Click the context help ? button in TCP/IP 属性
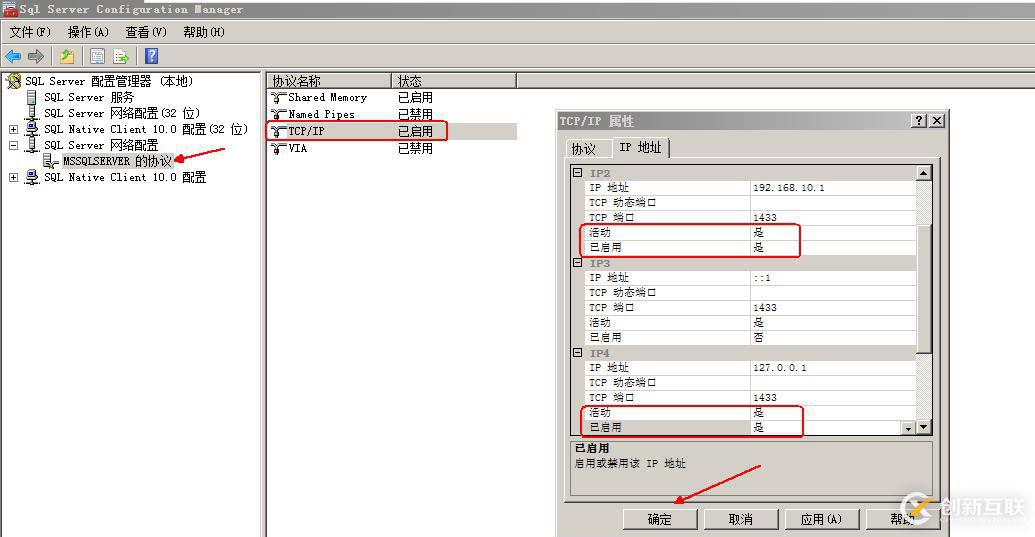This screenshot has height=537, width=1035. (919, 120)
